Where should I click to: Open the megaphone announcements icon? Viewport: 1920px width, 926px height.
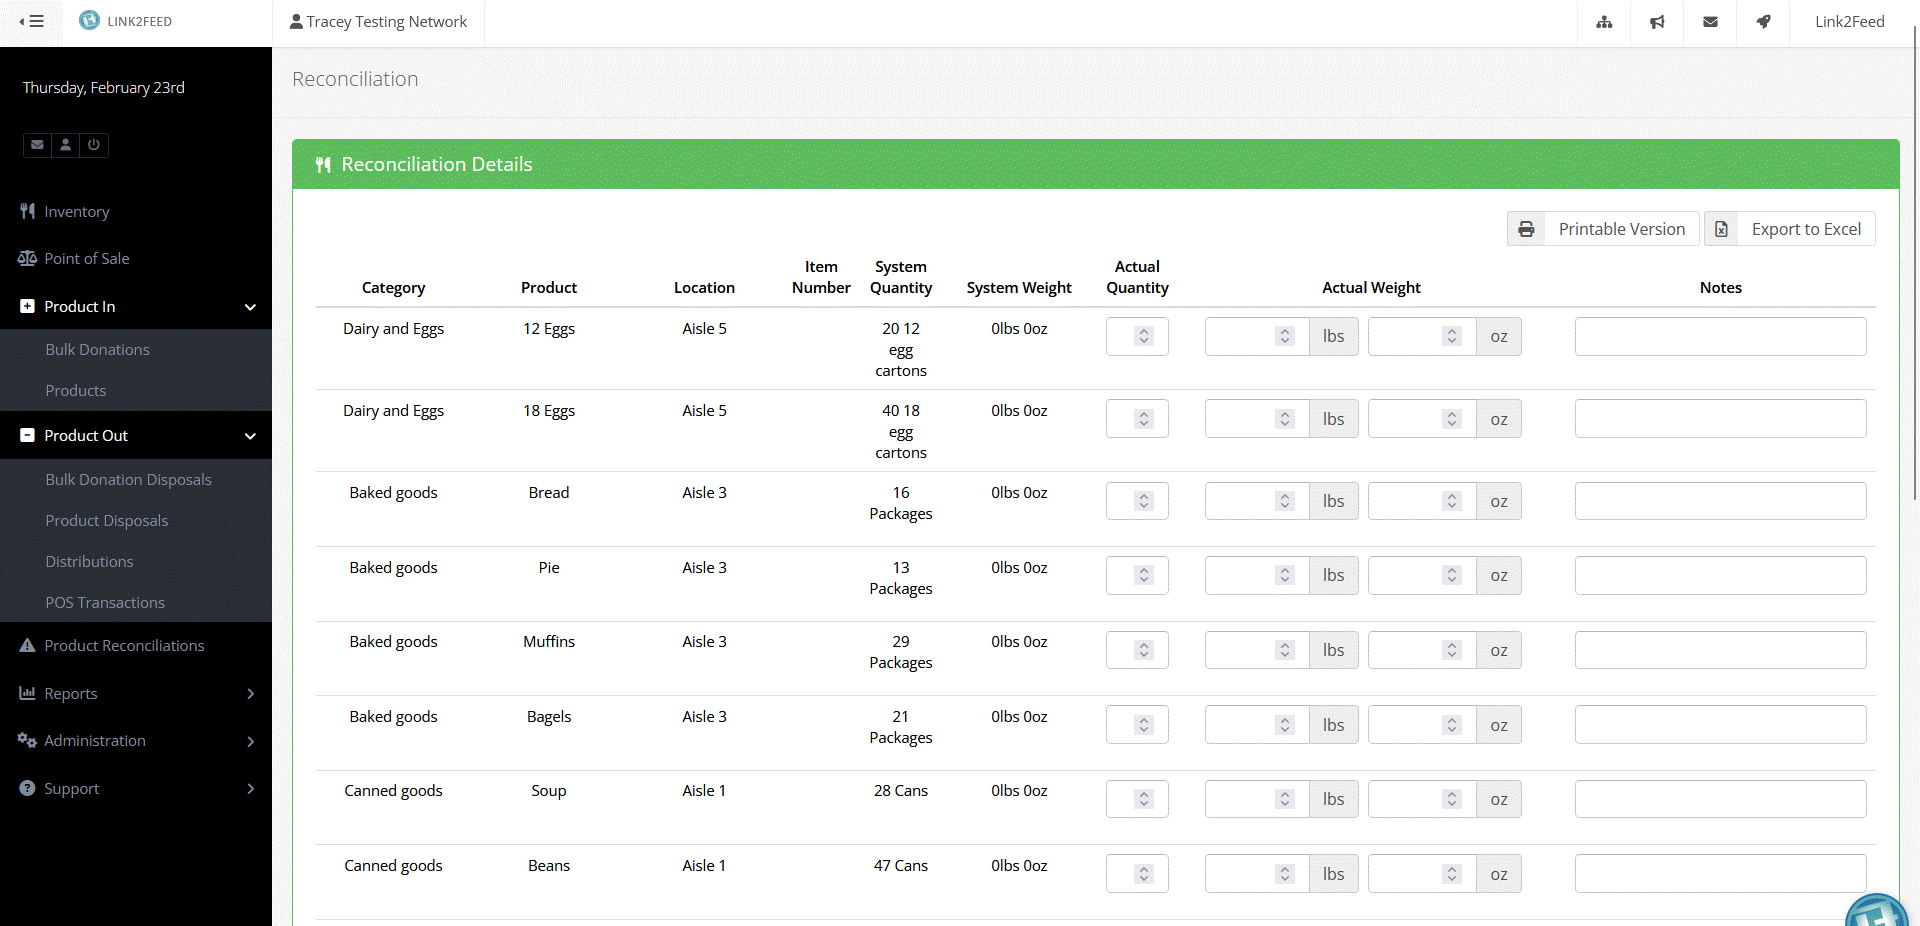[x=1657, y=22]
